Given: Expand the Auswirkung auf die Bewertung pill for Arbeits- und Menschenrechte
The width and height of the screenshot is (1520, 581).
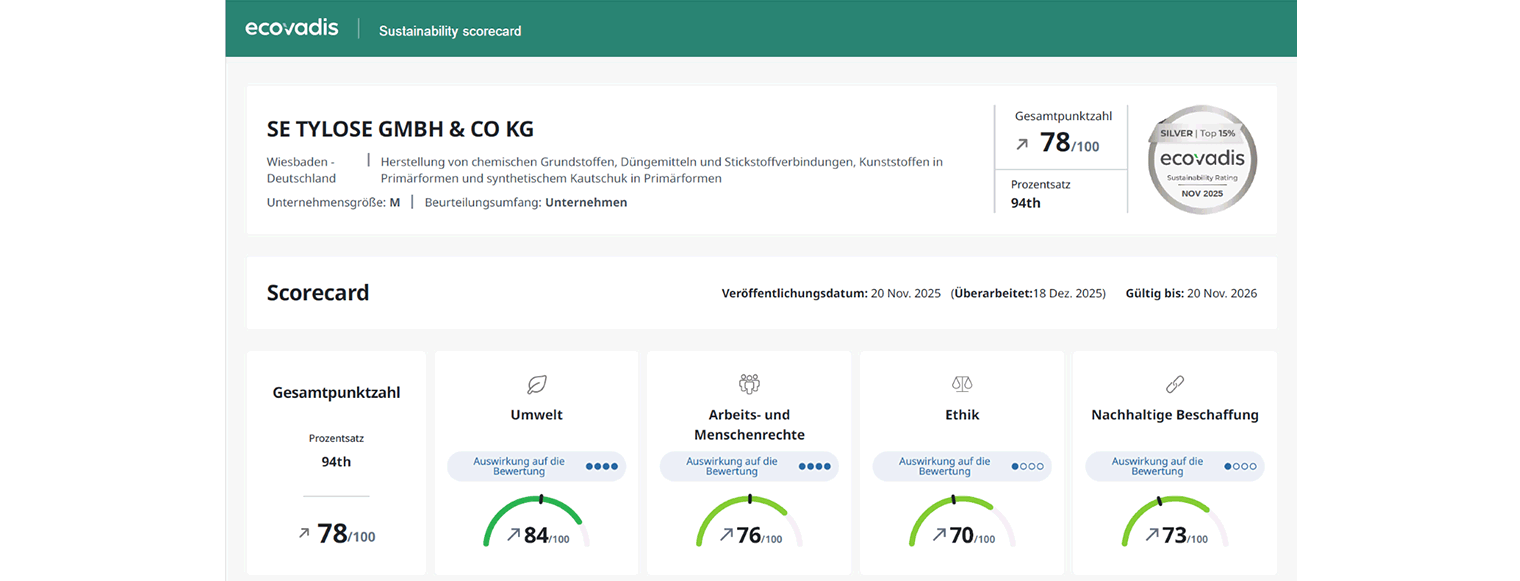Looking at the screenshot, I should pyautogui.click(x=748, y=465).
